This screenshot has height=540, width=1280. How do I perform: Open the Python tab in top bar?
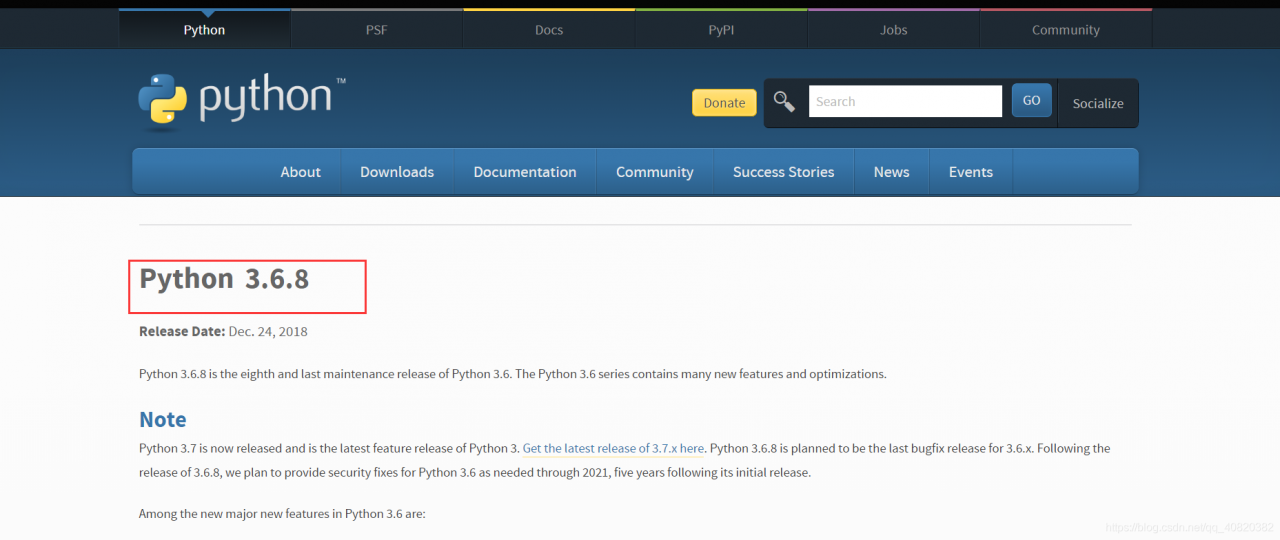(x=204, y=29)
